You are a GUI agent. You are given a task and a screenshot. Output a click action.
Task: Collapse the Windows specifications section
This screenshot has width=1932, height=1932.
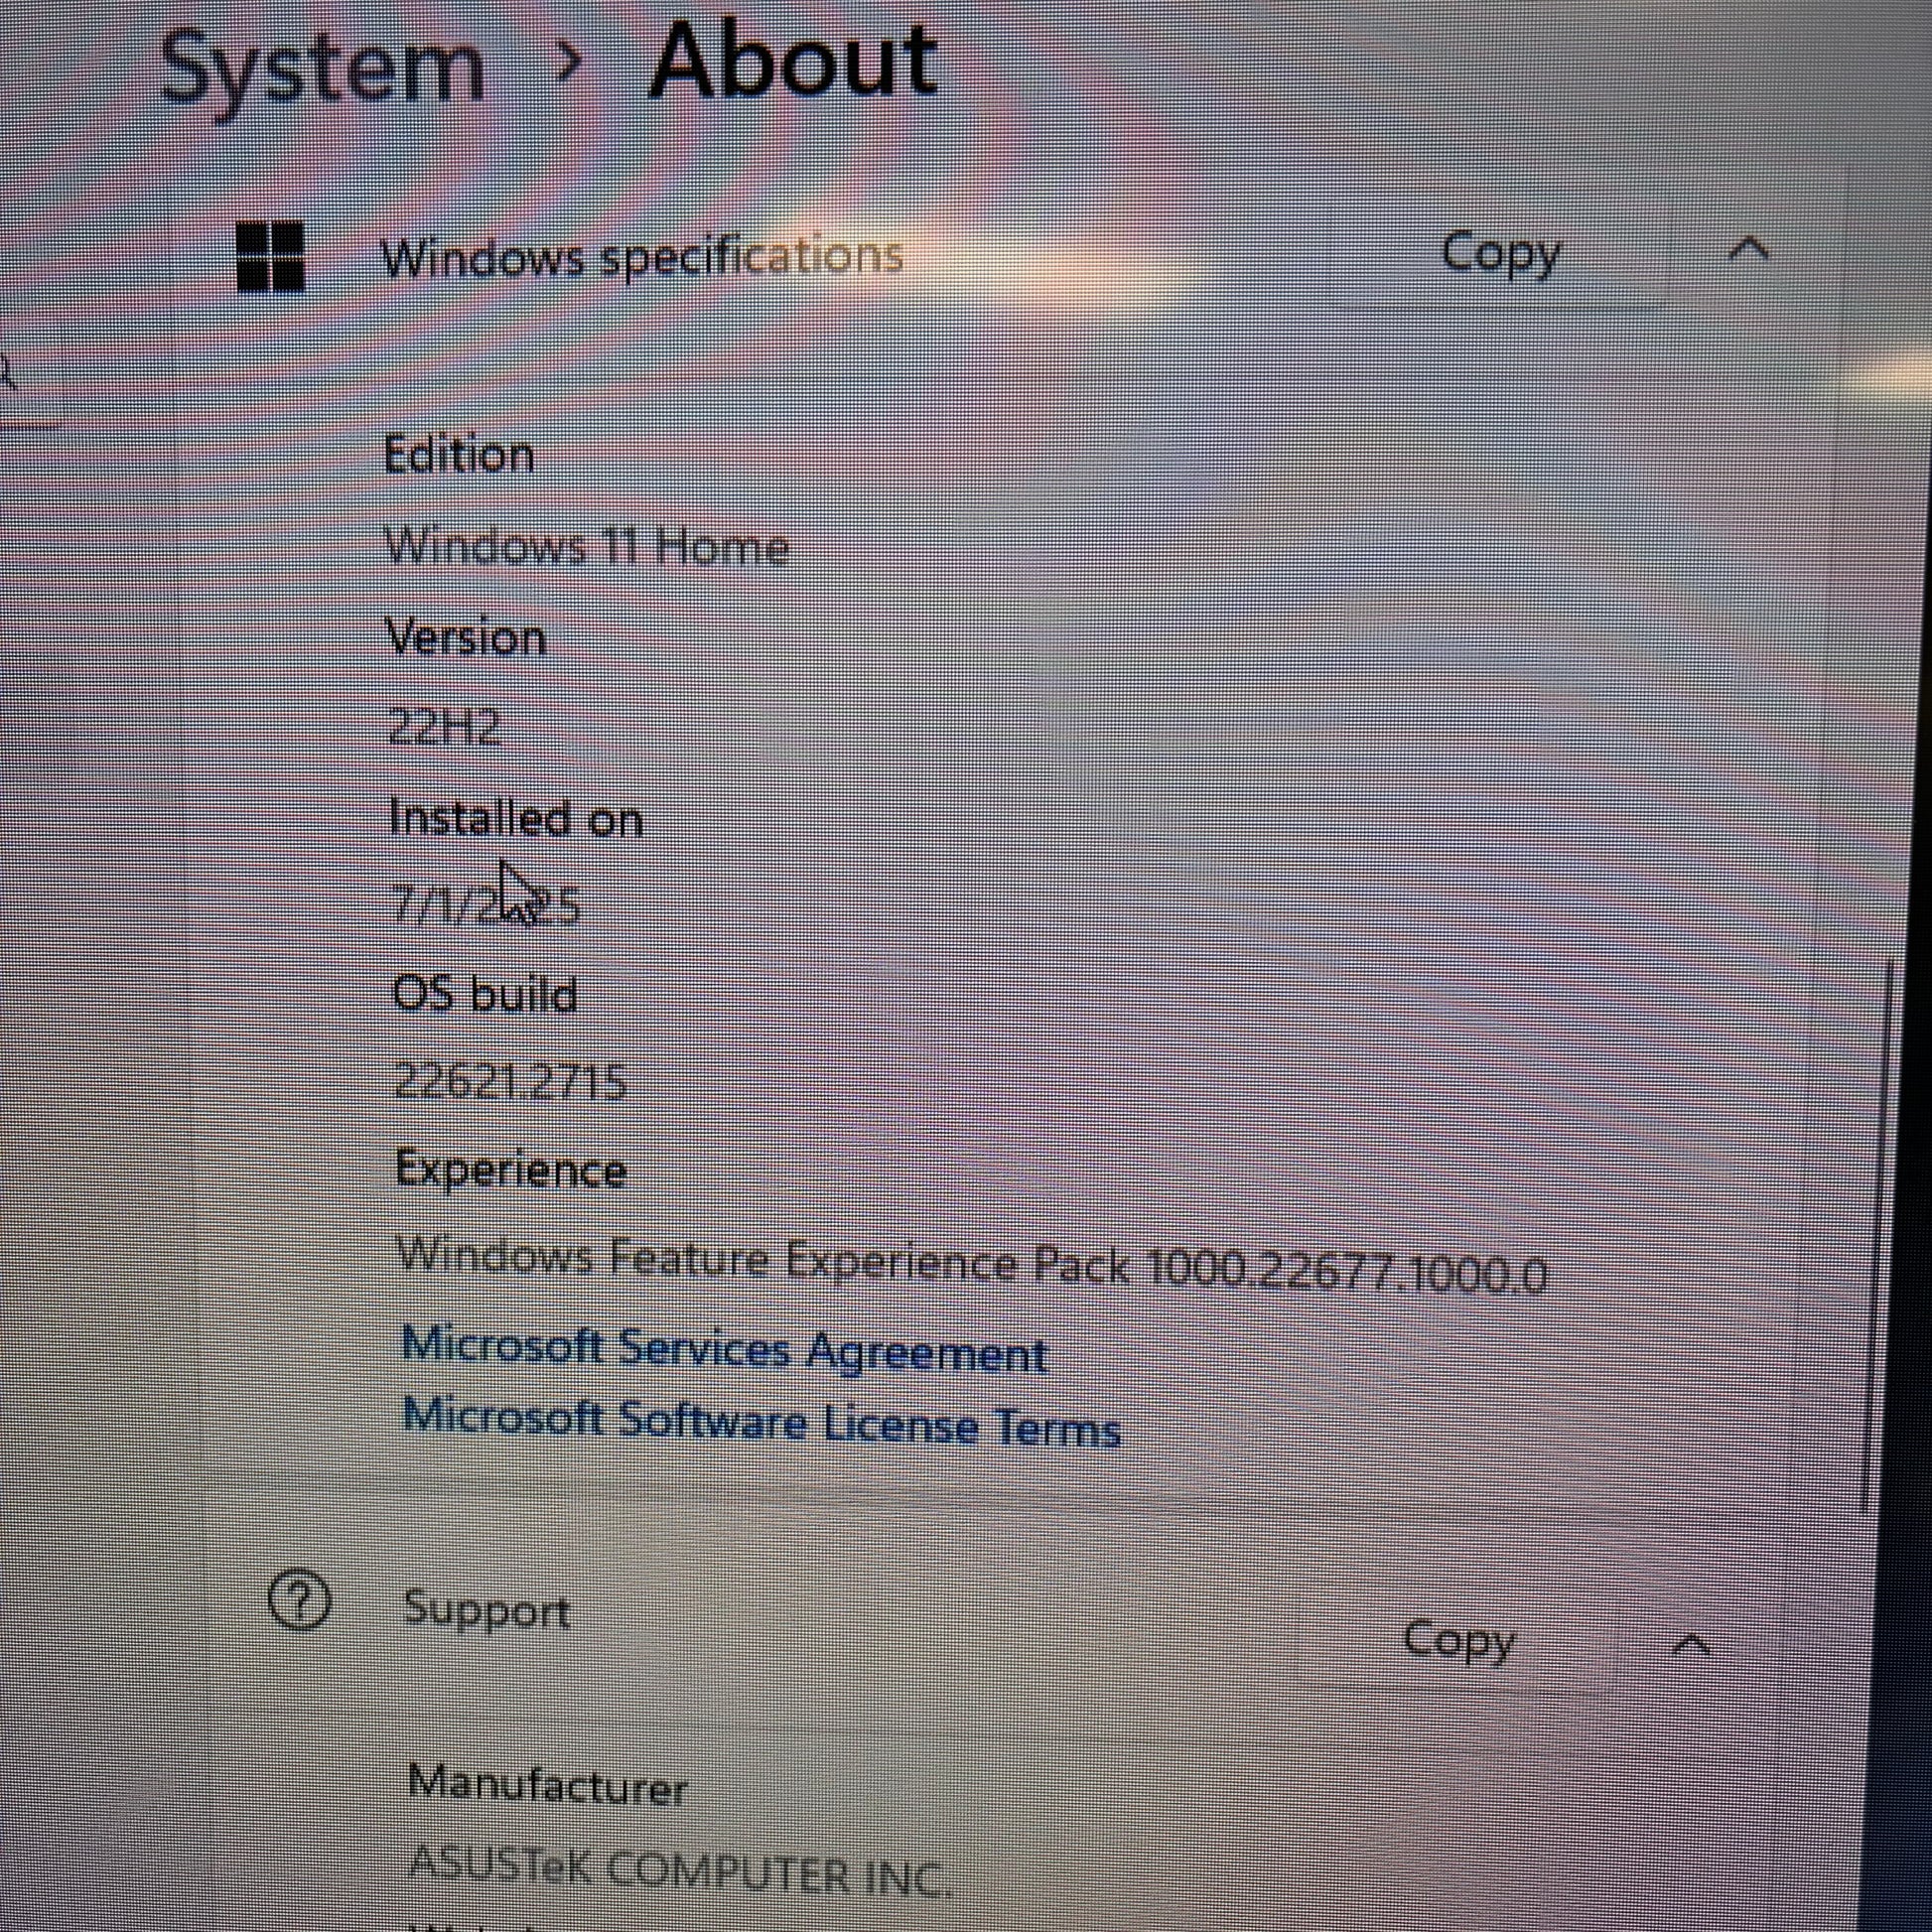(1748, 249)
